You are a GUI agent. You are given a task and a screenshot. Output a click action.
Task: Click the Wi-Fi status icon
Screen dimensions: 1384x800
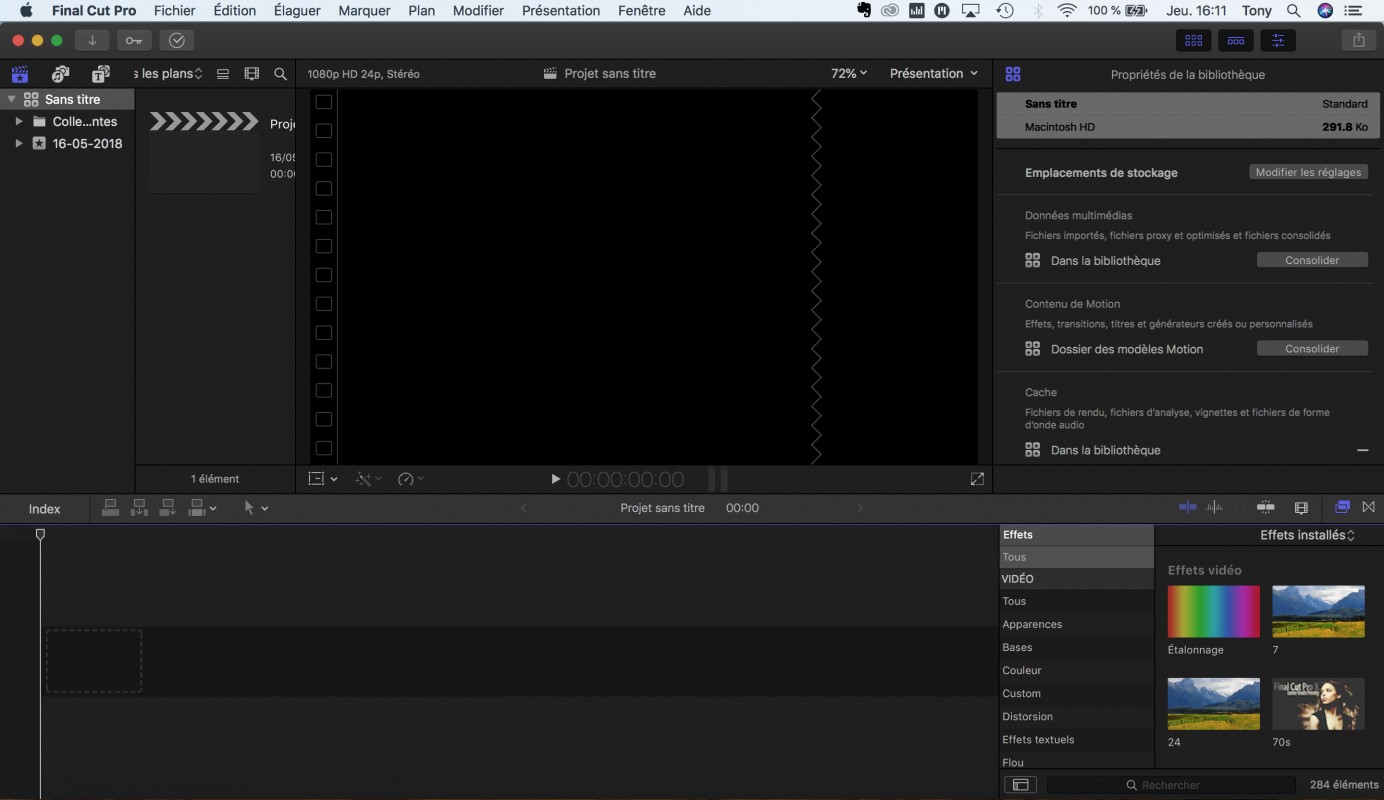1067,10
